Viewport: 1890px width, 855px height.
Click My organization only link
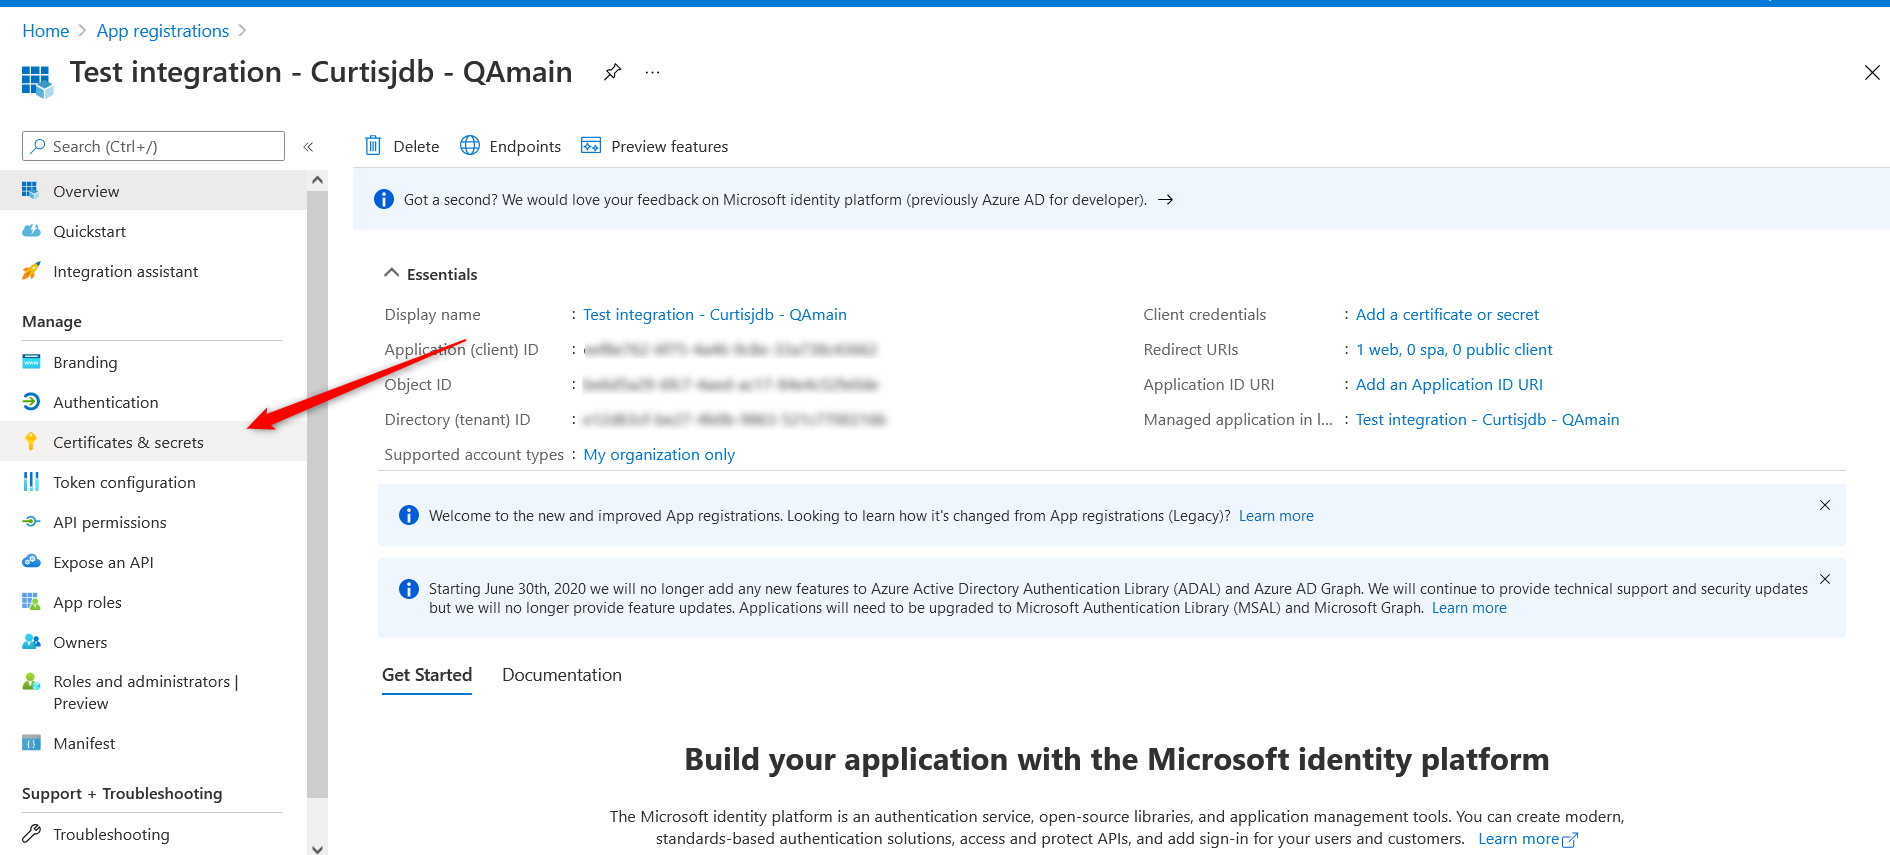[659, 454]
